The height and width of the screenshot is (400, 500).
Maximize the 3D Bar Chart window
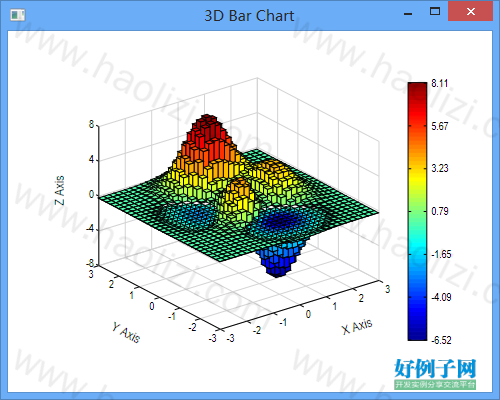[x=435, y=12]
